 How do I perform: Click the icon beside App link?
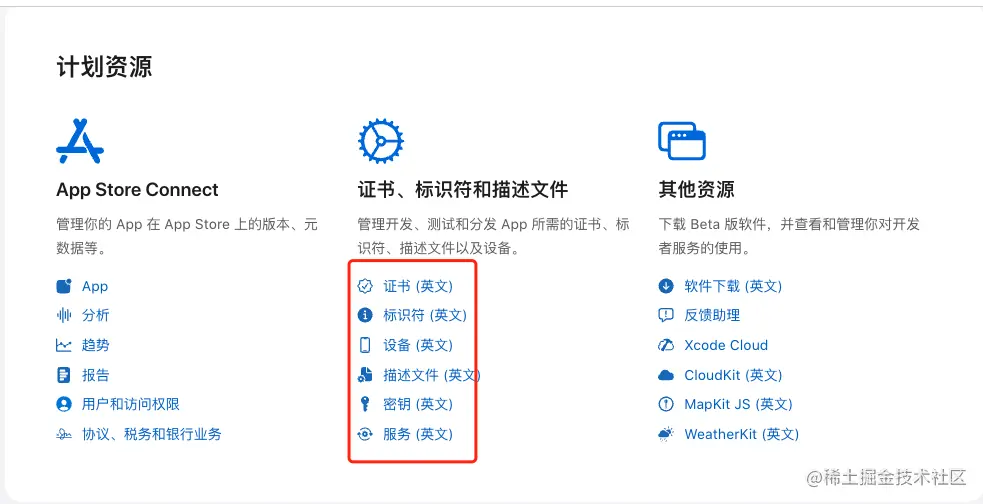[x=64, y=286]
